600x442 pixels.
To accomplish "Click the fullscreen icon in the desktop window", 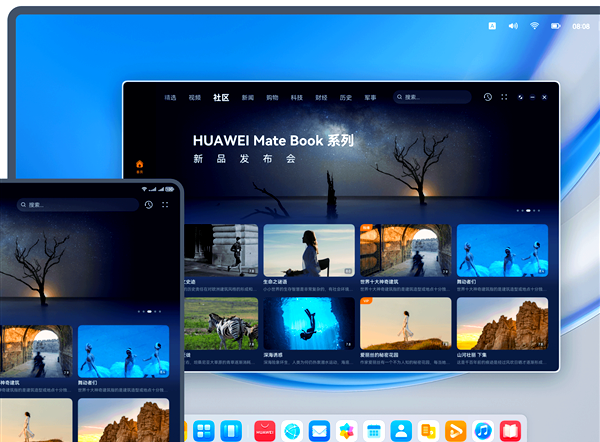I will (504, 97).
